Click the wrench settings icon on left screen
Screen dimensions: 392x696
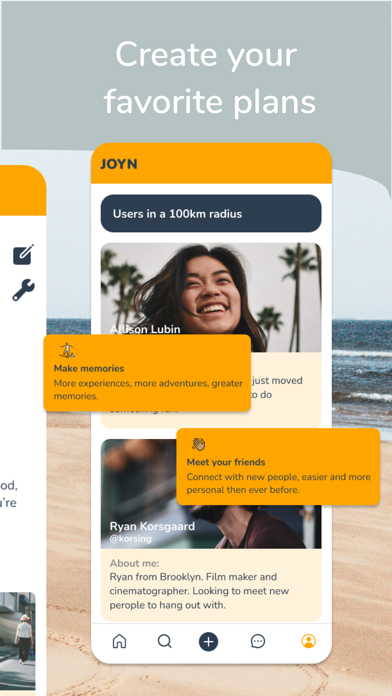point(24,290)
